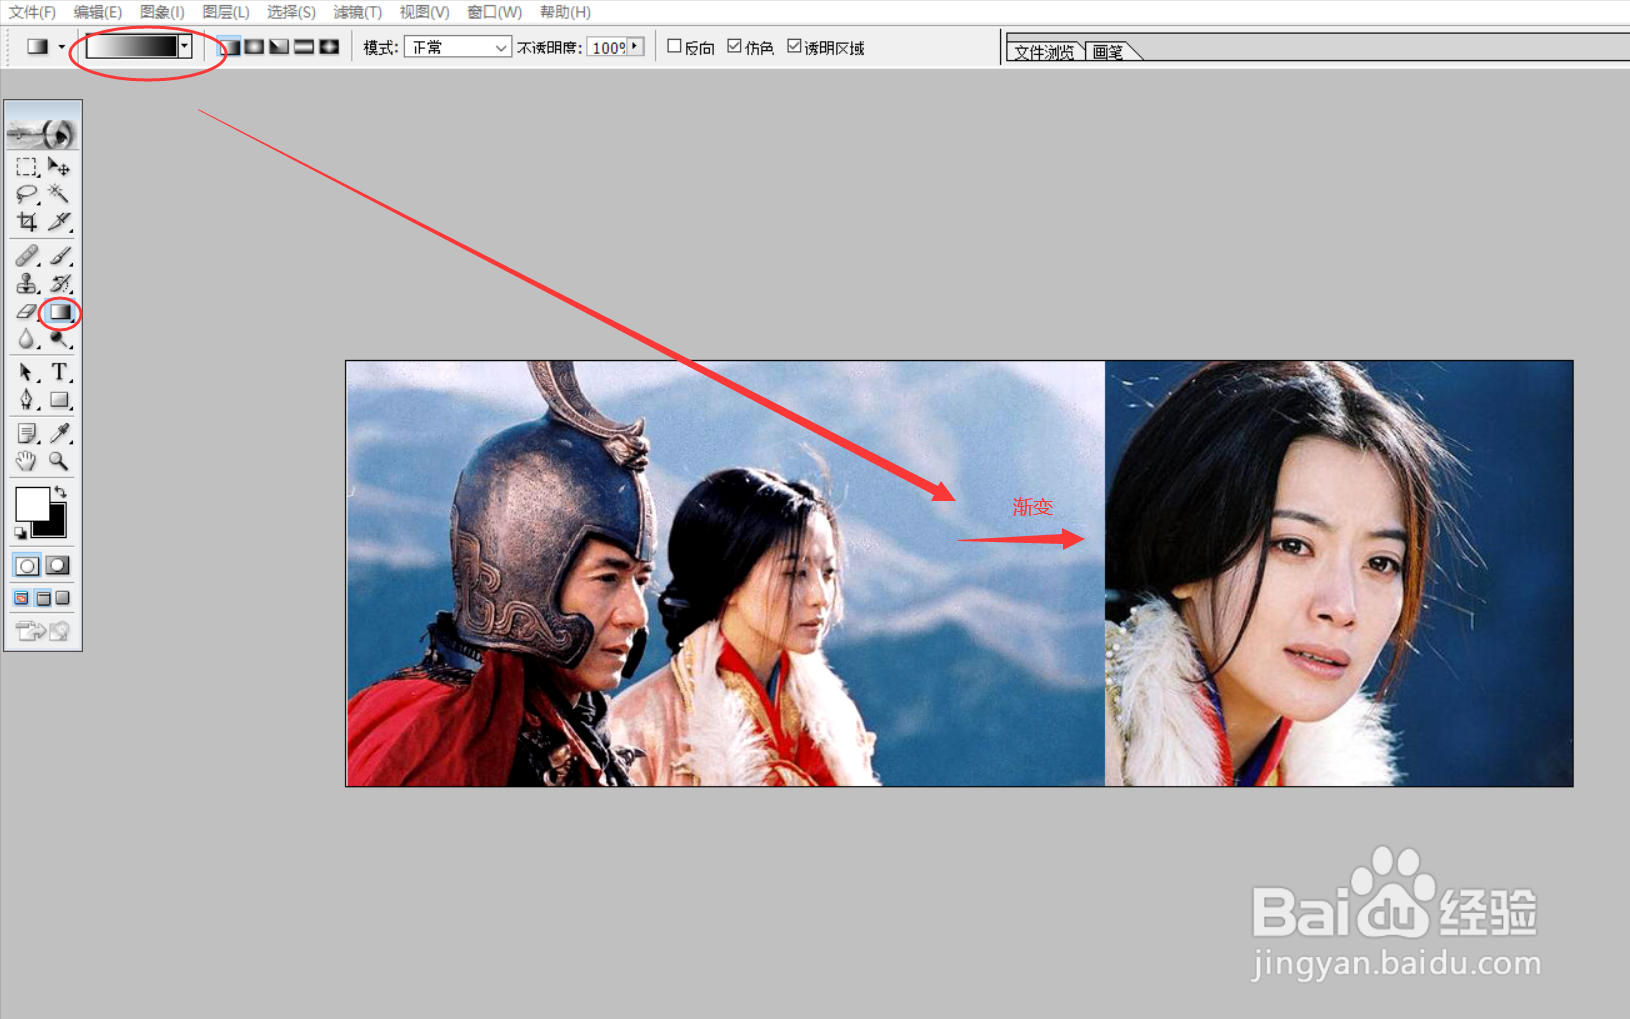Select the Type tool
Image resolution: width=1630 pixels, height=1019 pixels.
click(59, 372)
